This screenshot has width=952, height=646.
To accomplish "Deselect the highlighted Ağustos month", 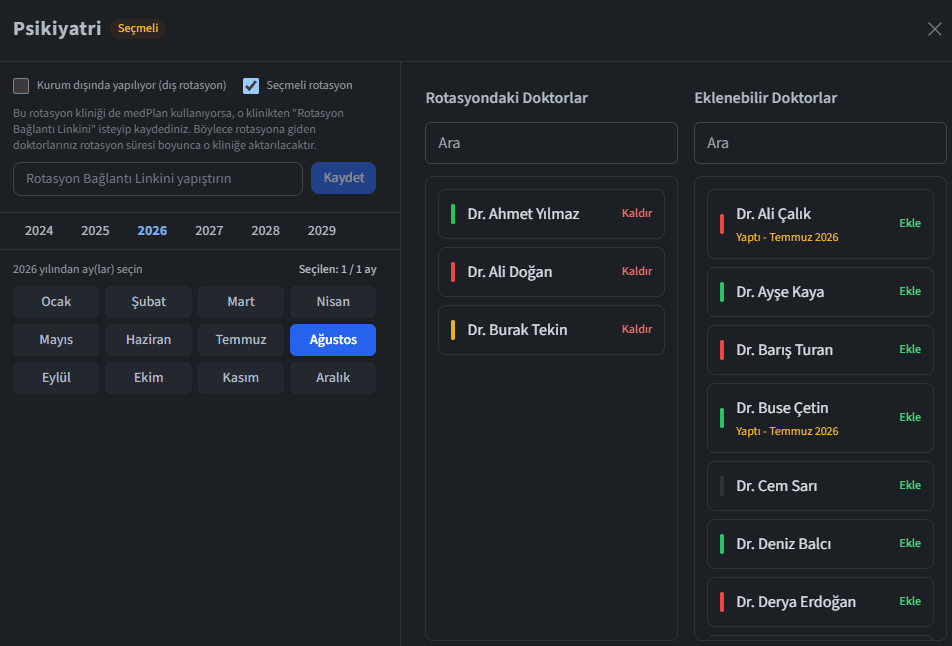I will point(333,340).
